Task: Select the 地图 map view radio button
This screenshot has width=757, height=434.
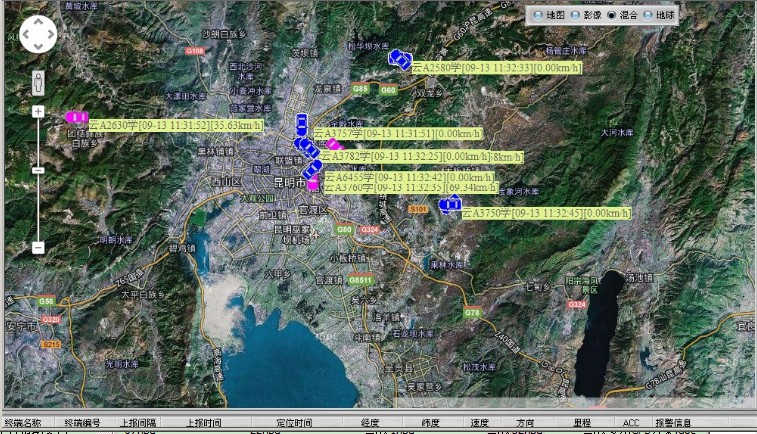Action: pos(539,15)
